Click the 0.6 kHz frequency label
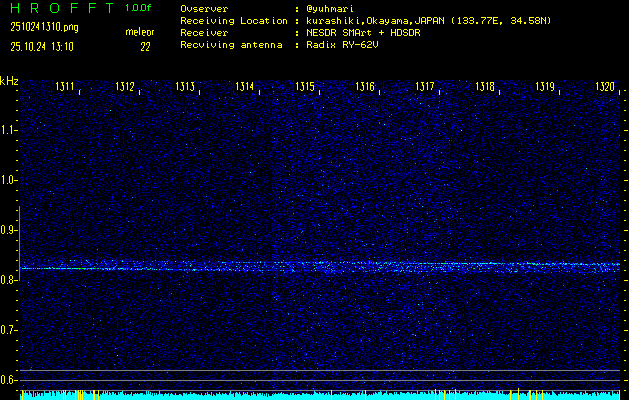The height and width of the screenshot is (400, 629). (9, 380)
